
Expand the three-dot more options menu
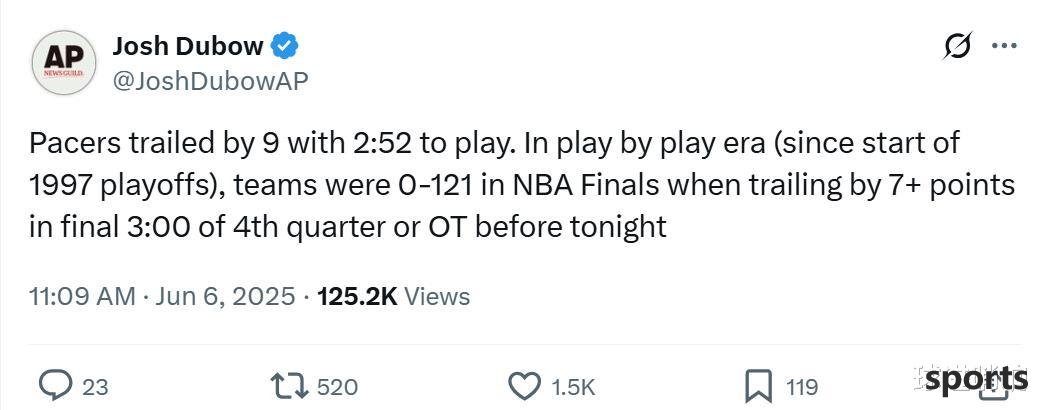(1004, 46)
